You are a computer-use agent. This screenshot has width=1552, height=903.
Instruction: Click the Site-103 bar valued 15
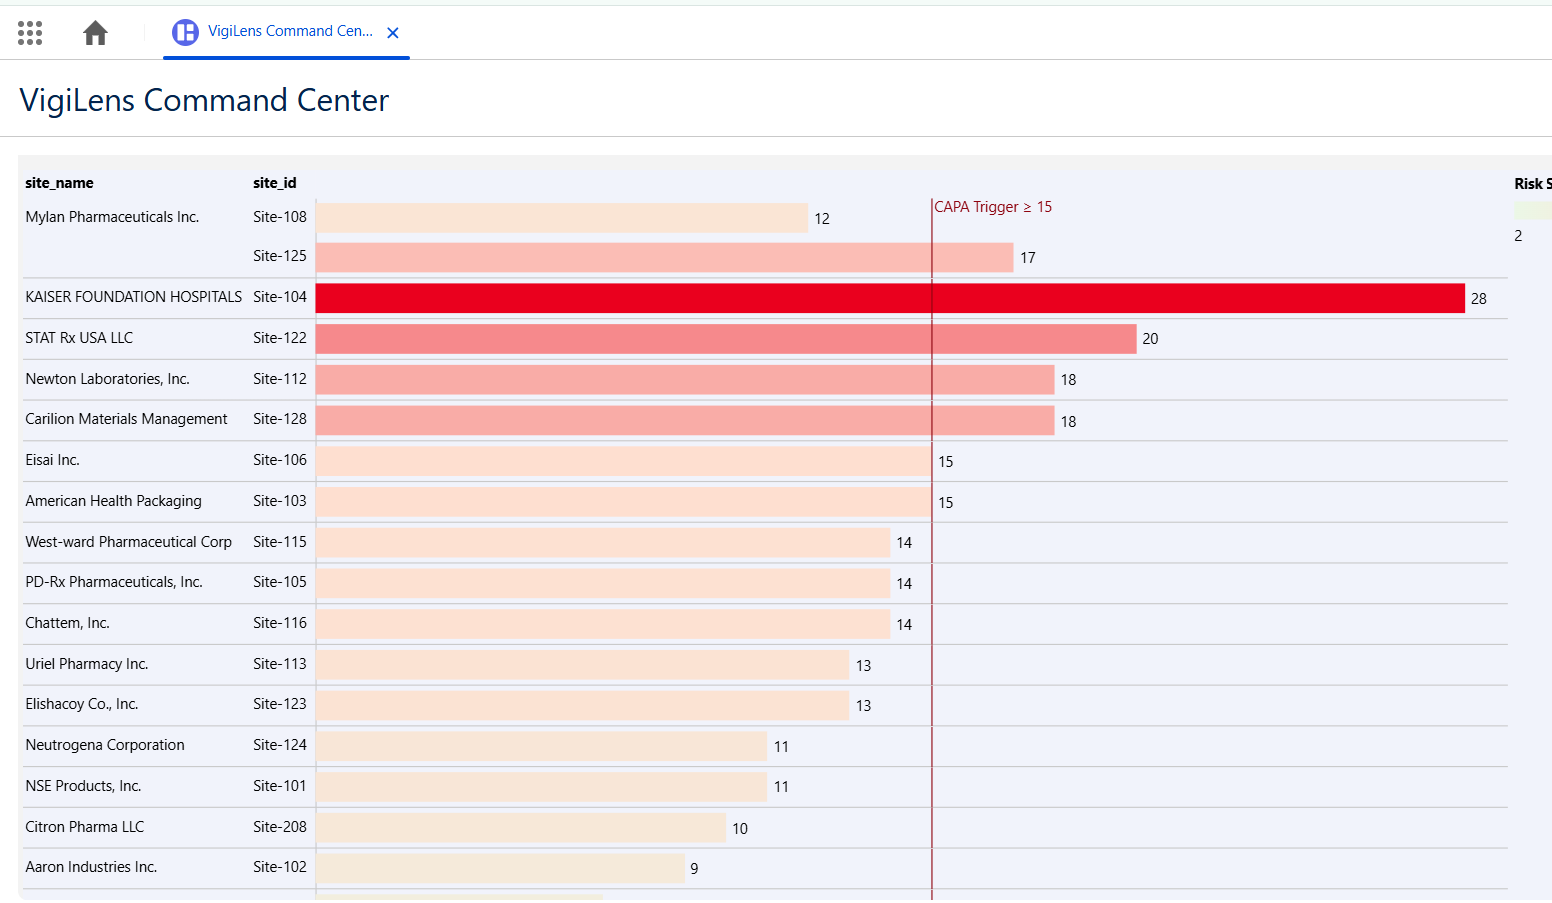[623, 502]
